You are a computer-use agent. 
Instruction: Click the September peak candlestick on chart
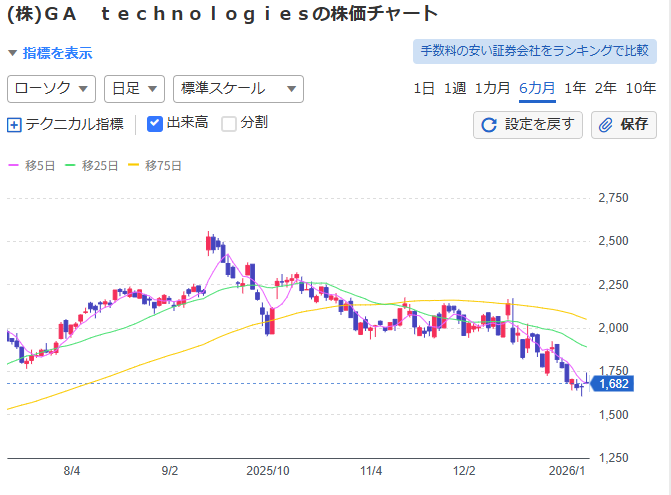pos(209,242)
